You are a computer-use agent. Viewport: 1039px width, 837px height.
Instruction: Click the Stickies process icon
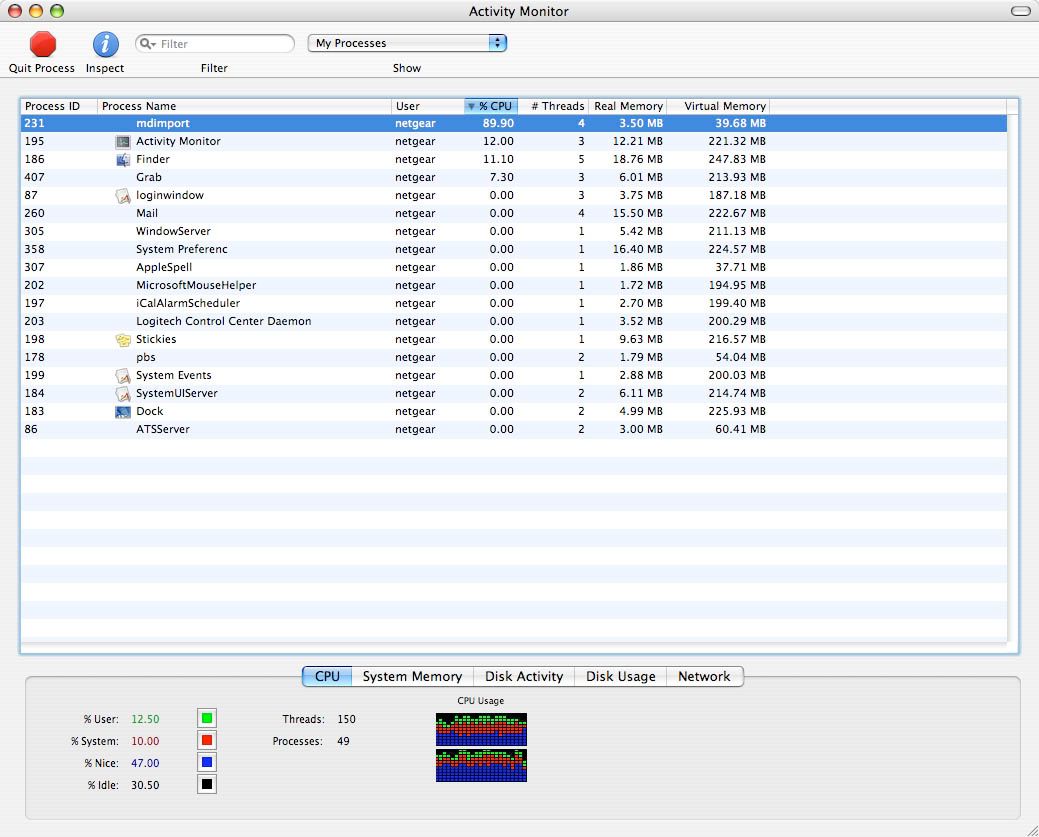click(123, 339)
